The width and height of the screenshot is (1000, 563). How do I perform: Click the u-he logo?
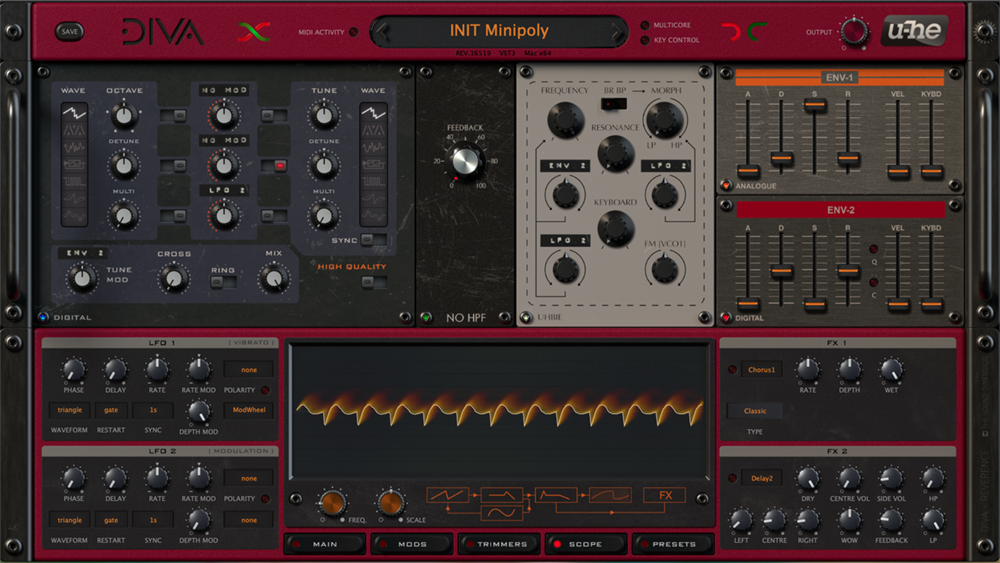tap(915, 30)
